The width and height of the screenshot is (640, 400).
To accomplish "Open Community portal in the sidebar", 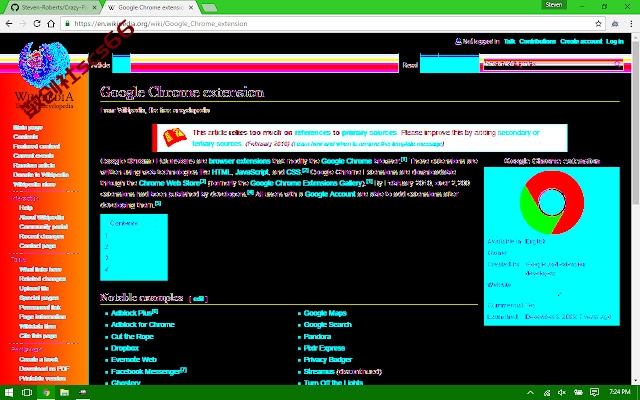I will [43, 227].
